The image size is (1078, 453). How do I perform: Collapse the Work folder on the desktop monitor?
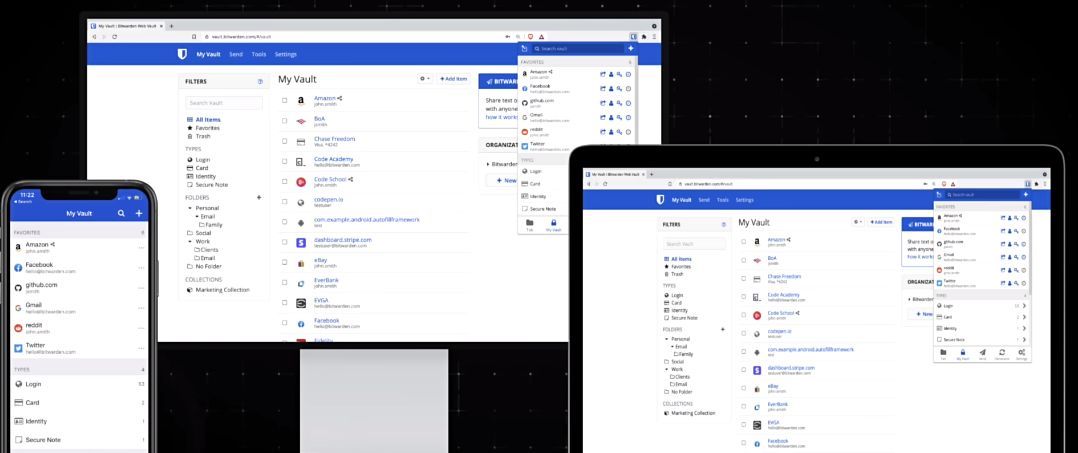(190, 241)
